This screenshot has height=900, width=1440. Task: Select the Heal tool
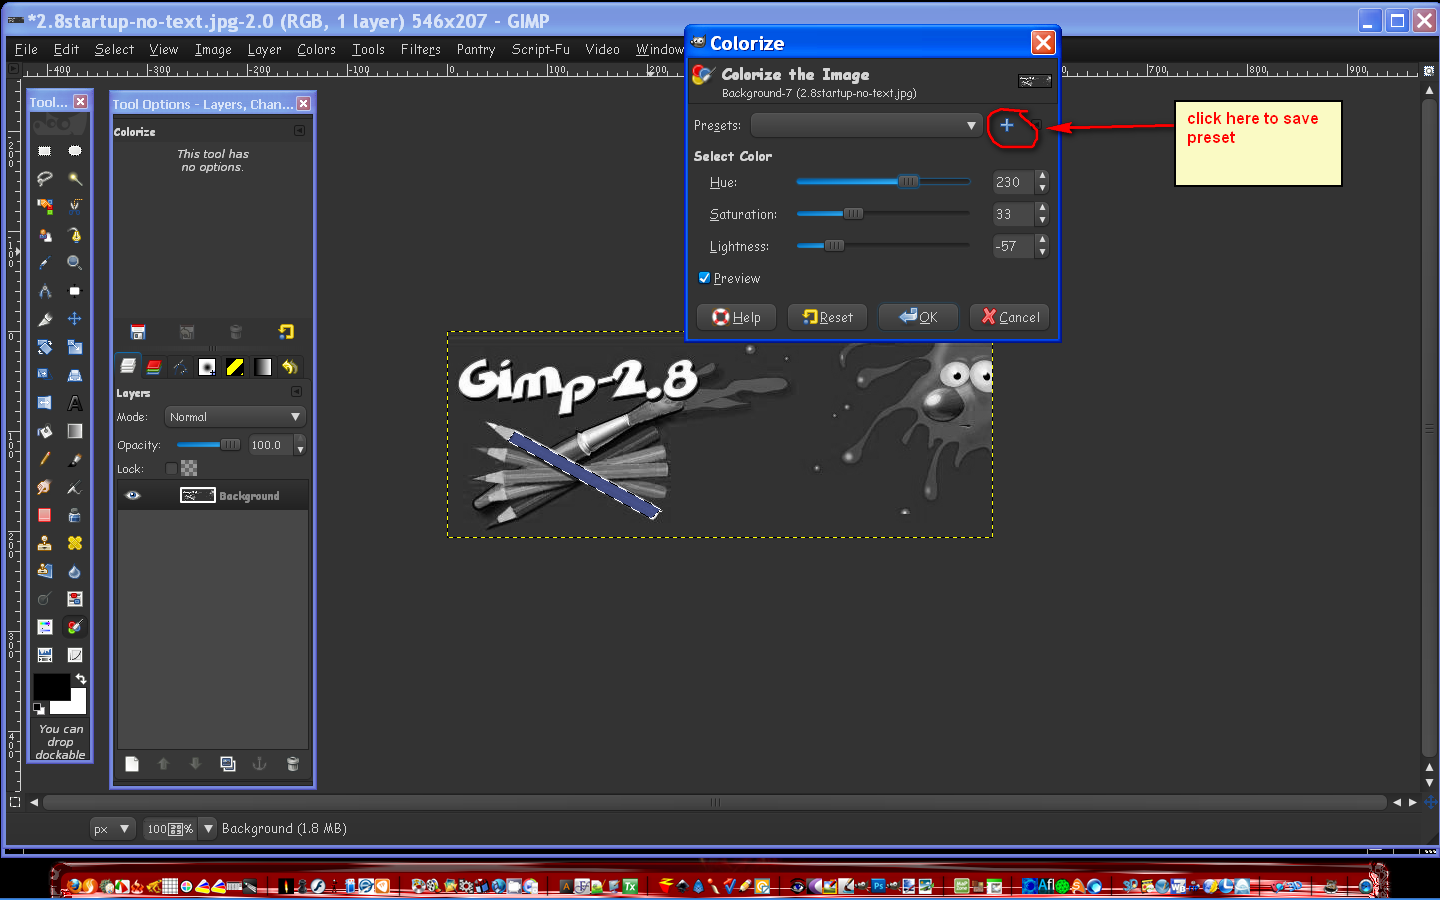point(75,543)
